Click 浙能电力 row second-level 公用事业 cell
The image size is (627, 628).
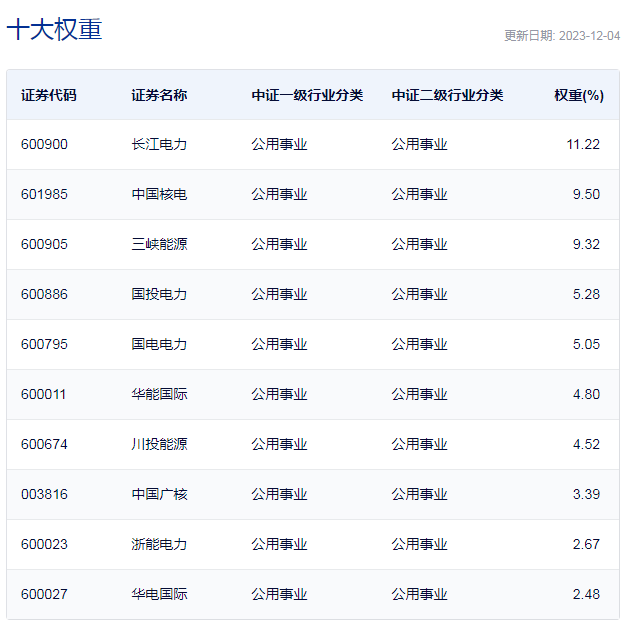(x=420, y=545)
